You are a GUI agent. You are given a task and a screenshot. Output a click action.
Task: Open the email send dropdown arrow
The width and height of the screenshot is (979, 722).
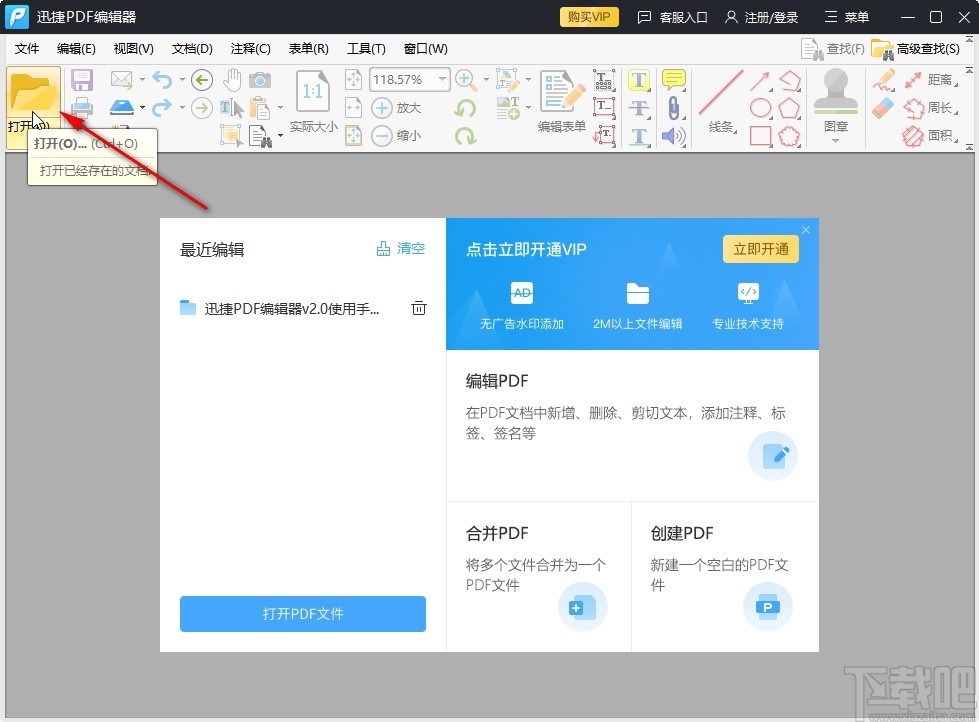(x=142, y=78)
